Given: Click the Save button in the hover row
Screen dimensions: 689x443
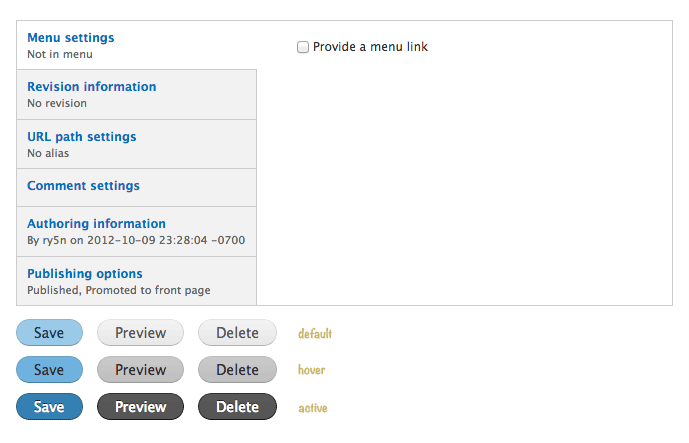Looking at the screenshot, I should pyautogui.click(x=49, y=370).
